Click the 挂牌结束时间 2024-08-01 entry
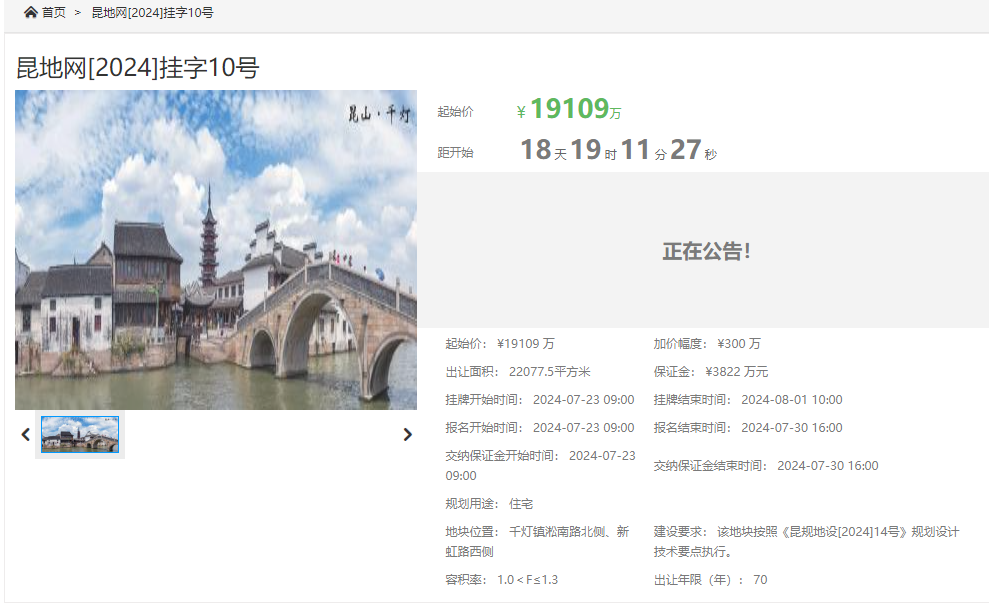This screenshot has width=989, height=603. [748, 399]
